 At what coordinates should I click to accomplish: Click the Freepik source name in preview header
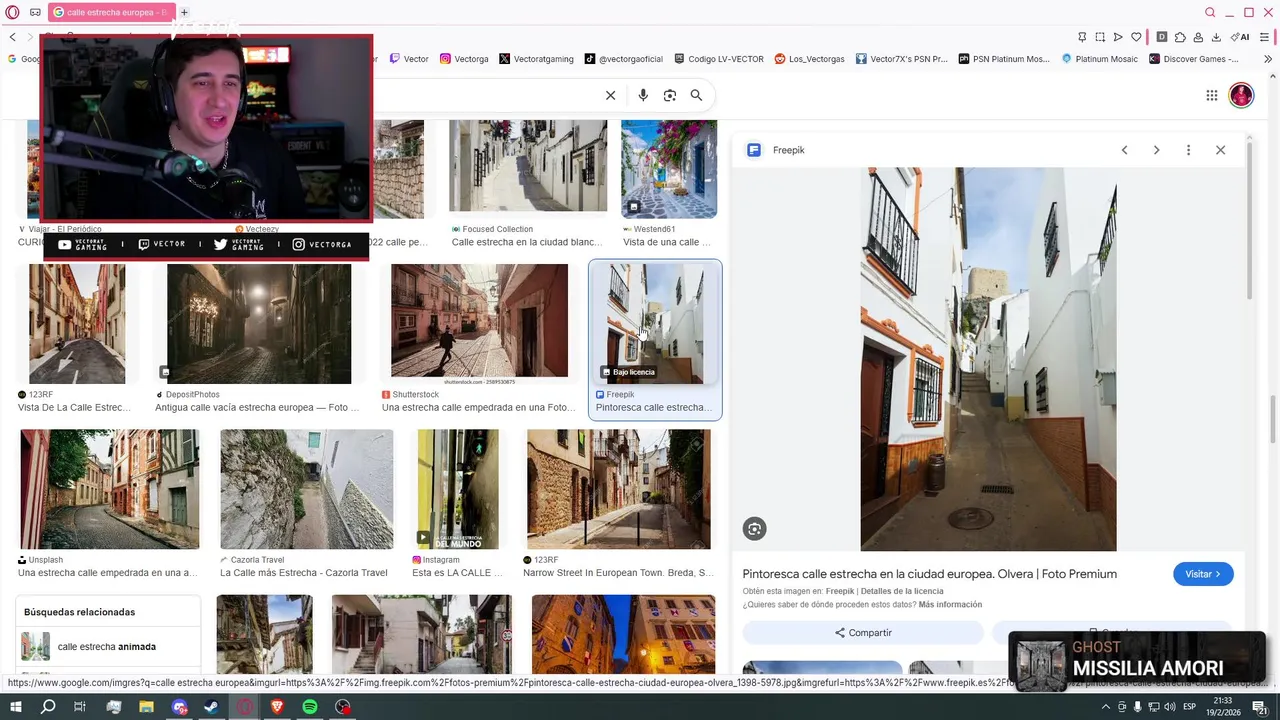pos(788,150)
